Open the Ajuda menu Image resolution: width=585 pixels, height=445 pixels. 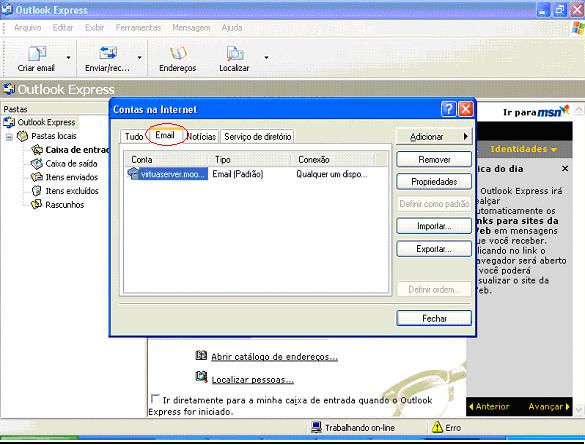[232, 28]
